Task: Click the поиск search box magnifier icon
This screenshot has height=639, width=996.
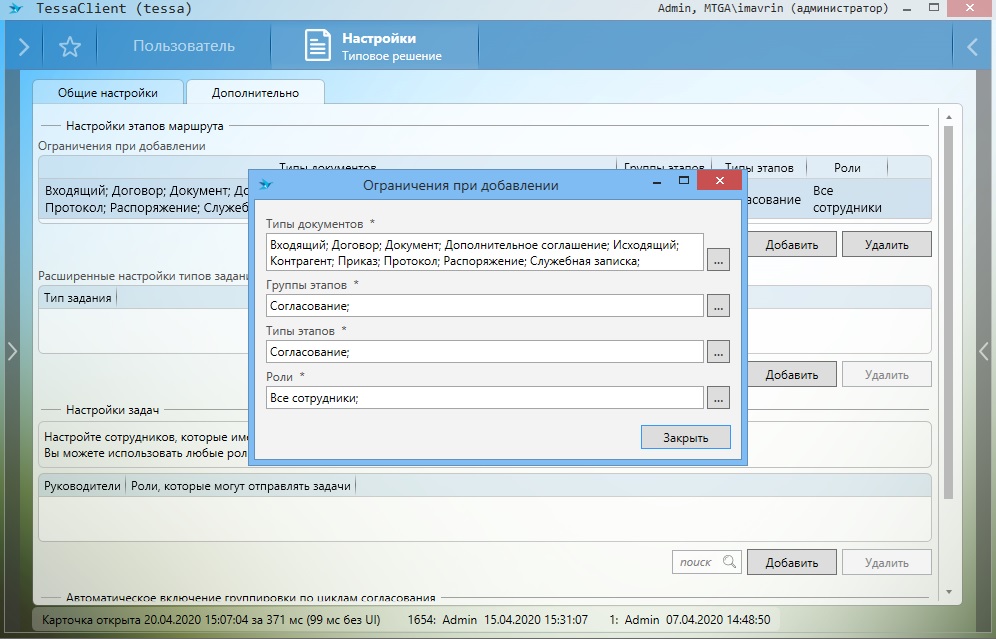Action: [729, 562]
